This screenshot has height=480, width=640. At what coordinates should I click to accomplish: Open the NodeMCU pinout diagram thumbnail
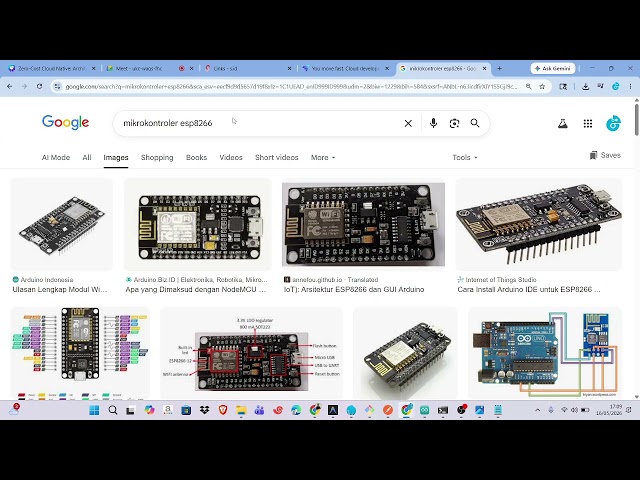point(80,353)
